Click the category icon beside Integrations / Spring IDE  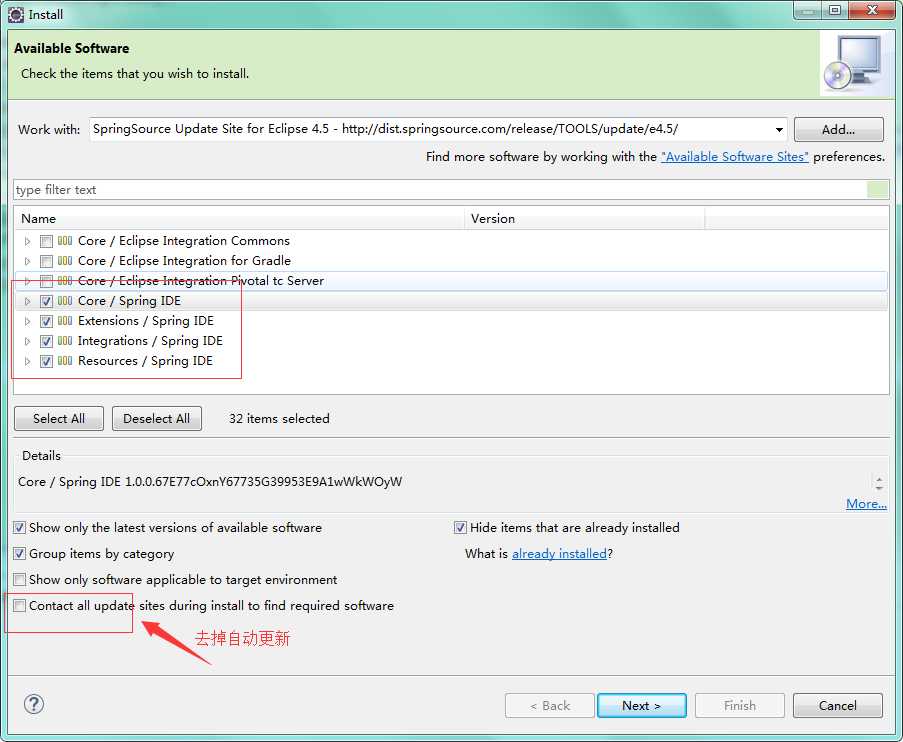click(x=65, y=341)
